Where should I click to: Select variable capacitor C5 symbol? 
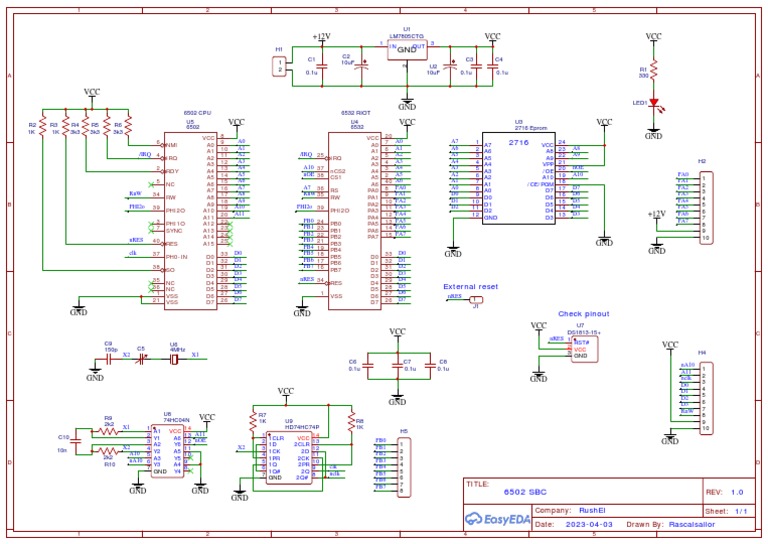pos(142,359)
